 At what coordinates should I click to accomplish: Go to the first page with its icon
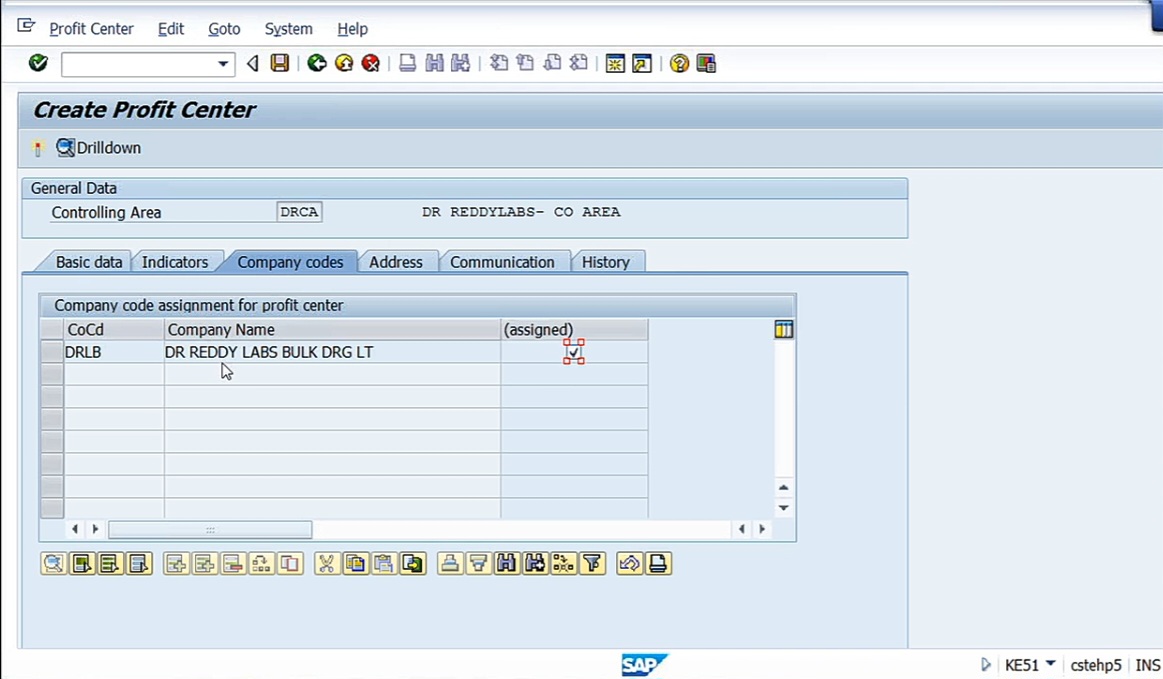coord(499,63)
